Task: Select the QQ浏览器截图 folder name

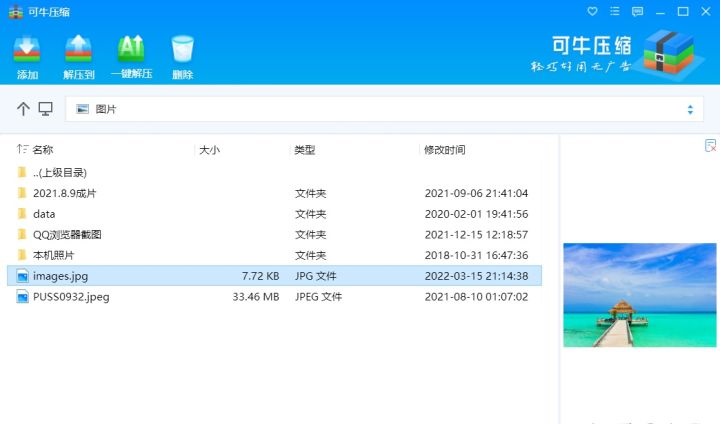Action: [67, 235]
